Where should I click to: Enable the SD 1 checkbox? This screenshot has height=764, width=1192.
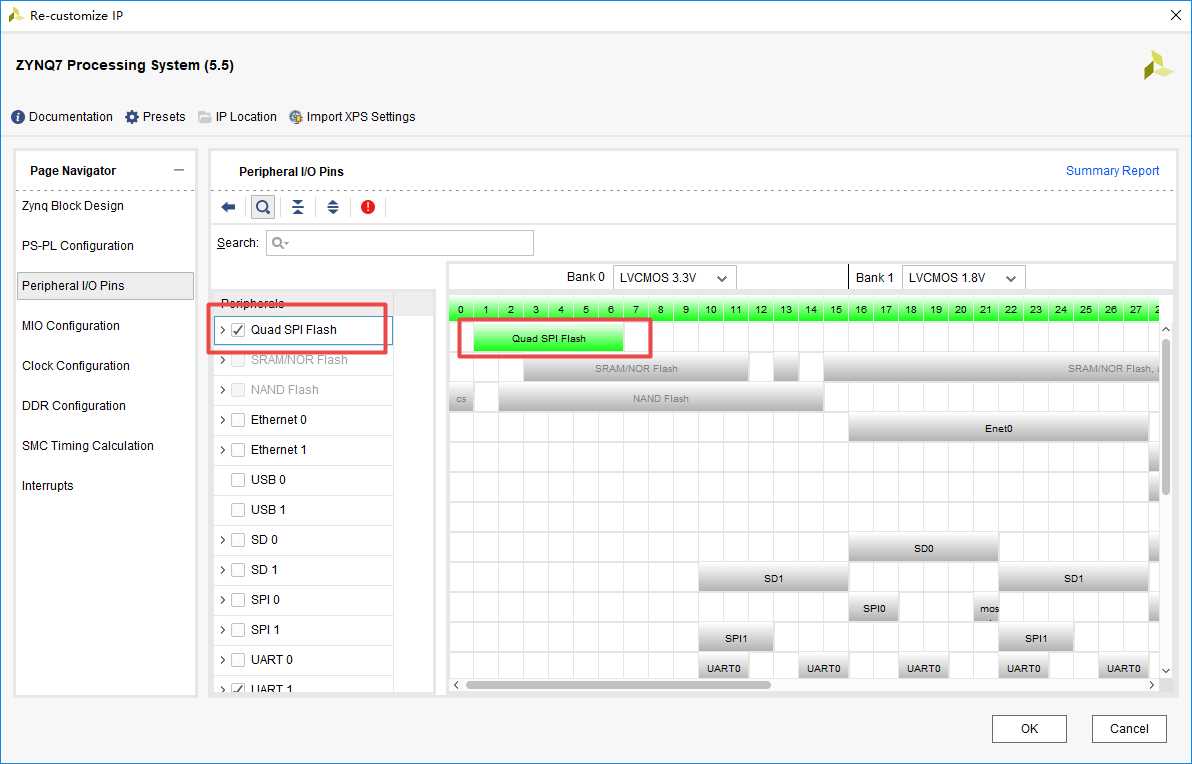(238, 570)
